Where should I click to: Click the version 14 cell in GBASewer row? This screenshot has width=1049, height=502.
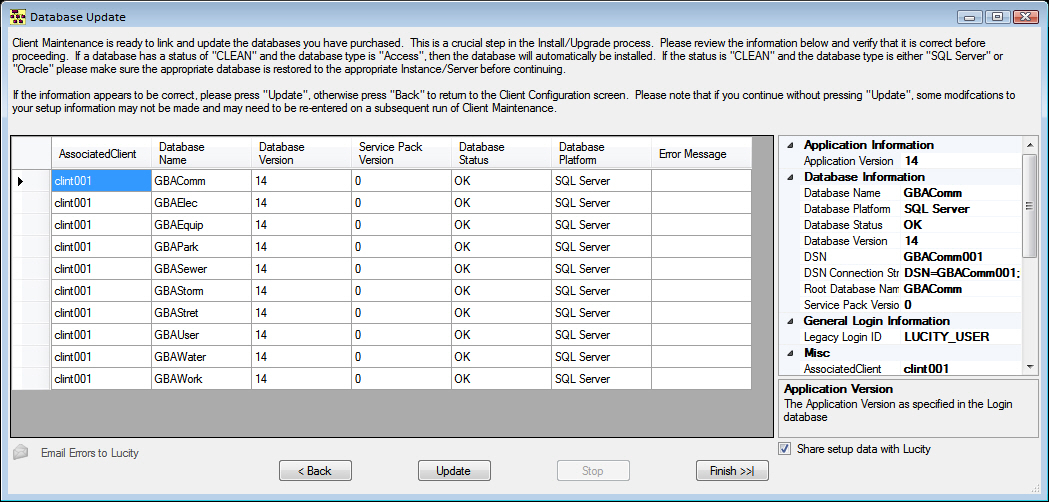pyautogui.click(x=302, y=269)
